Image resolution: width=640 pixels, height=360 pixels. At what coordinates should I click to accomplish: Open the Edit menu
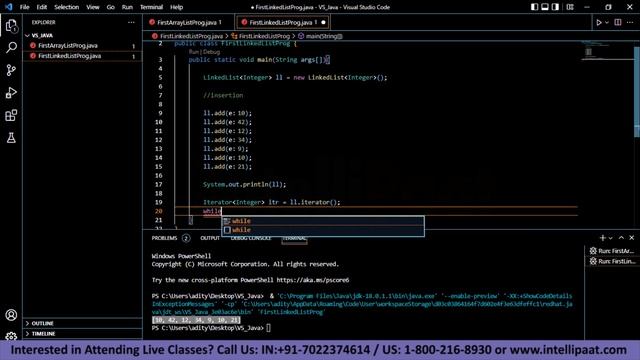pyautogui.click(x=42, y=7)
